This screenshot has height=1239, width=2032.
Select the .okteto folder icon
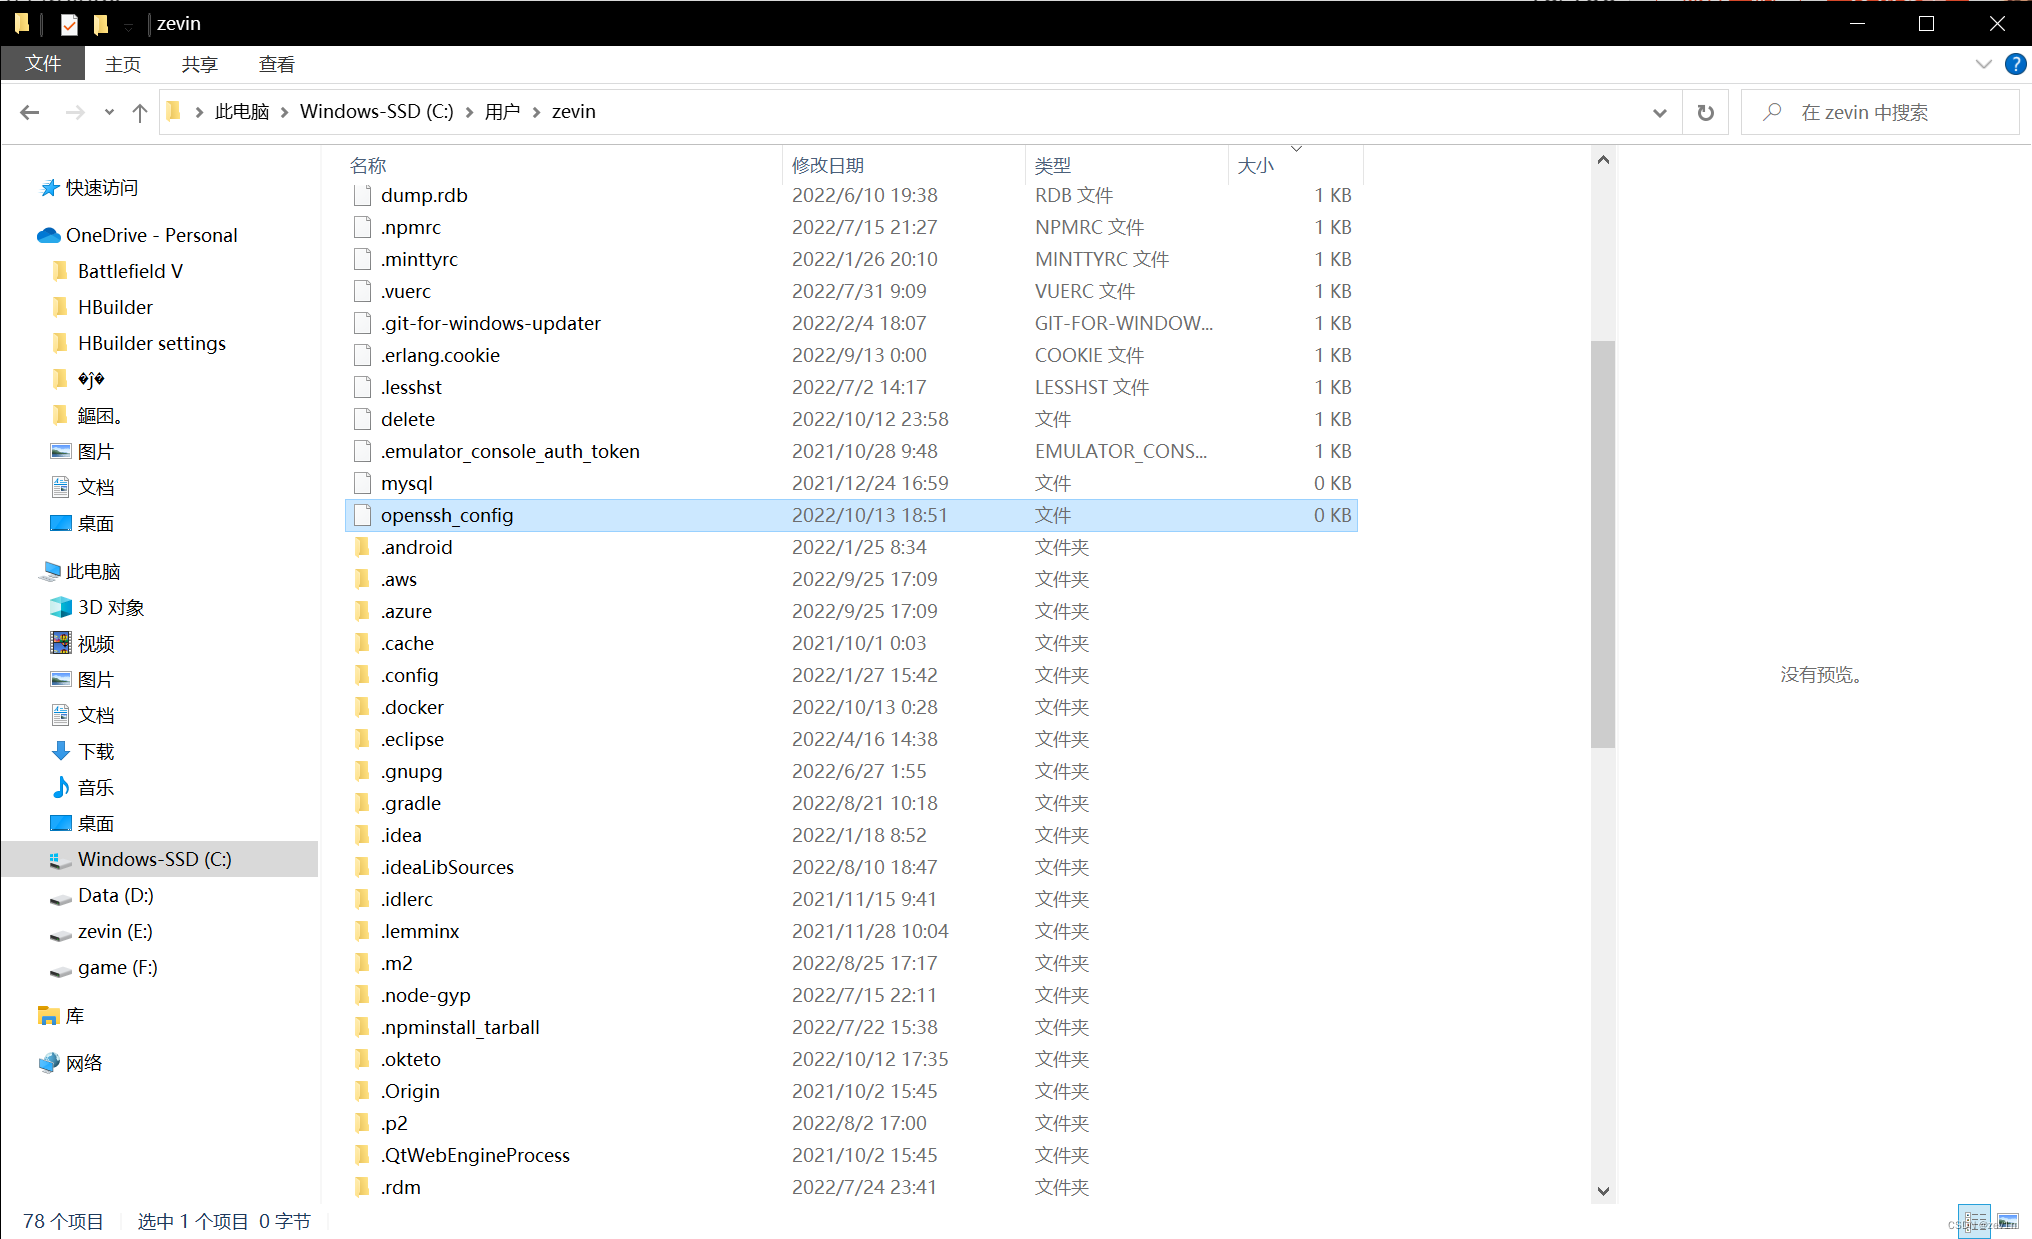(x=362, y=1059)
